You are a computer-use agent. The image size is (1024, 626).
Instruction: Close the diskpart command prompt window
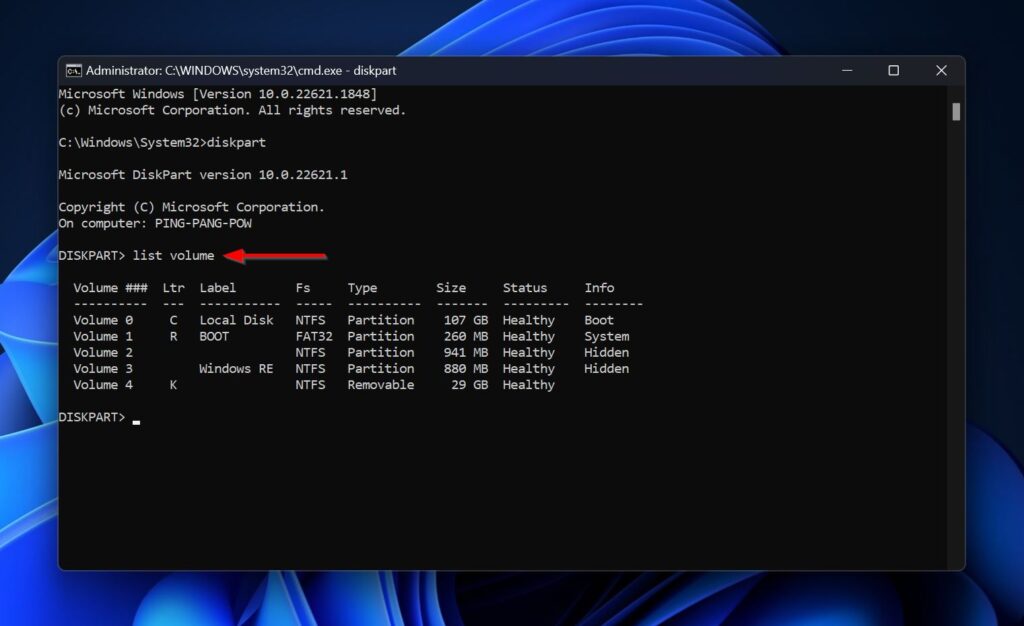(x=940, y=71)
